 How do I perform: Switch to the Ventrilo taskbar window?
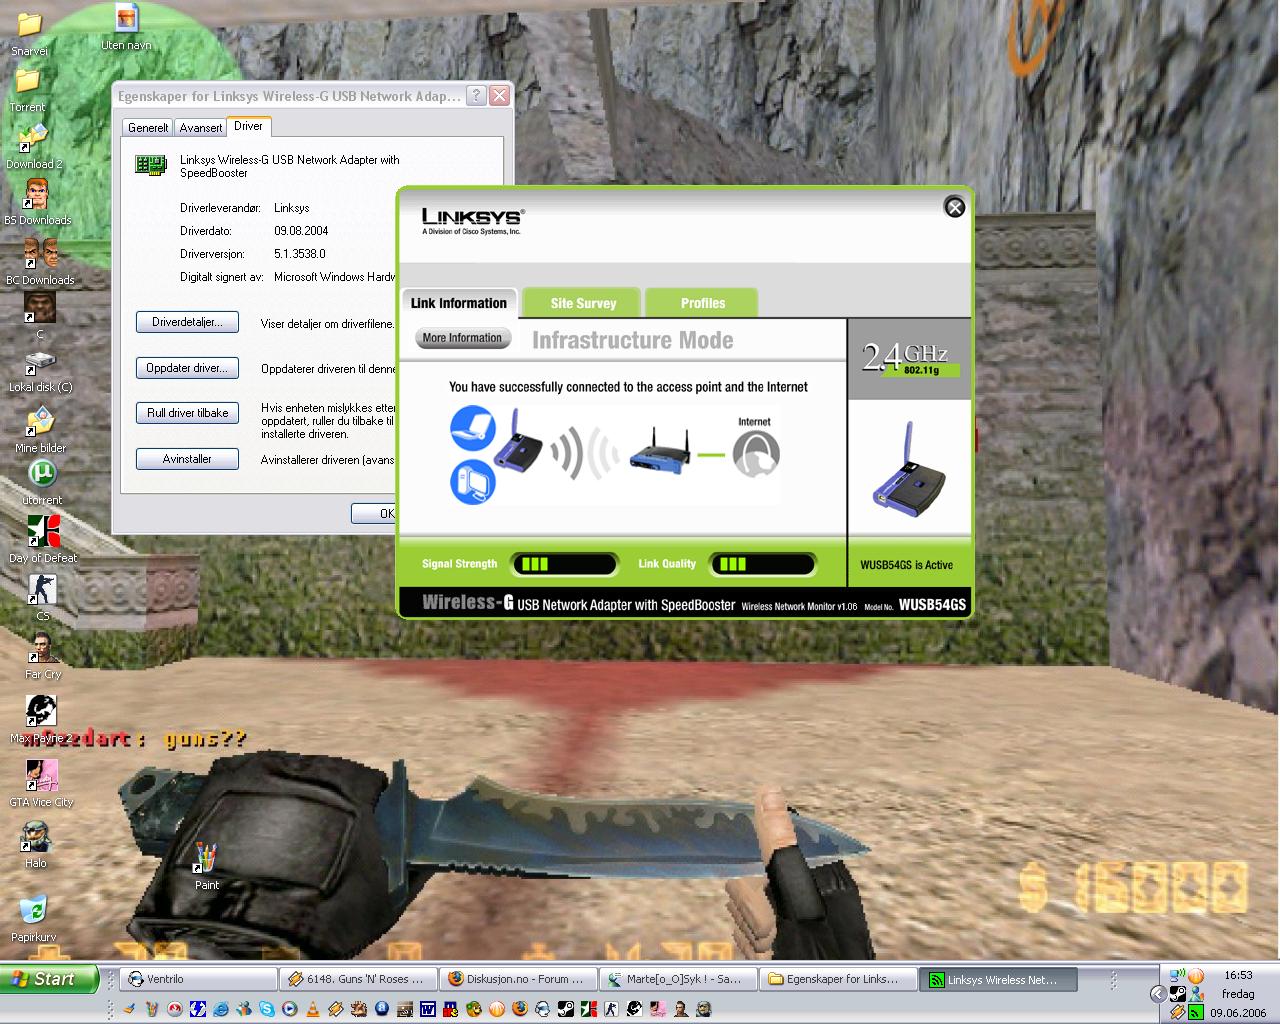pos(198,980)
